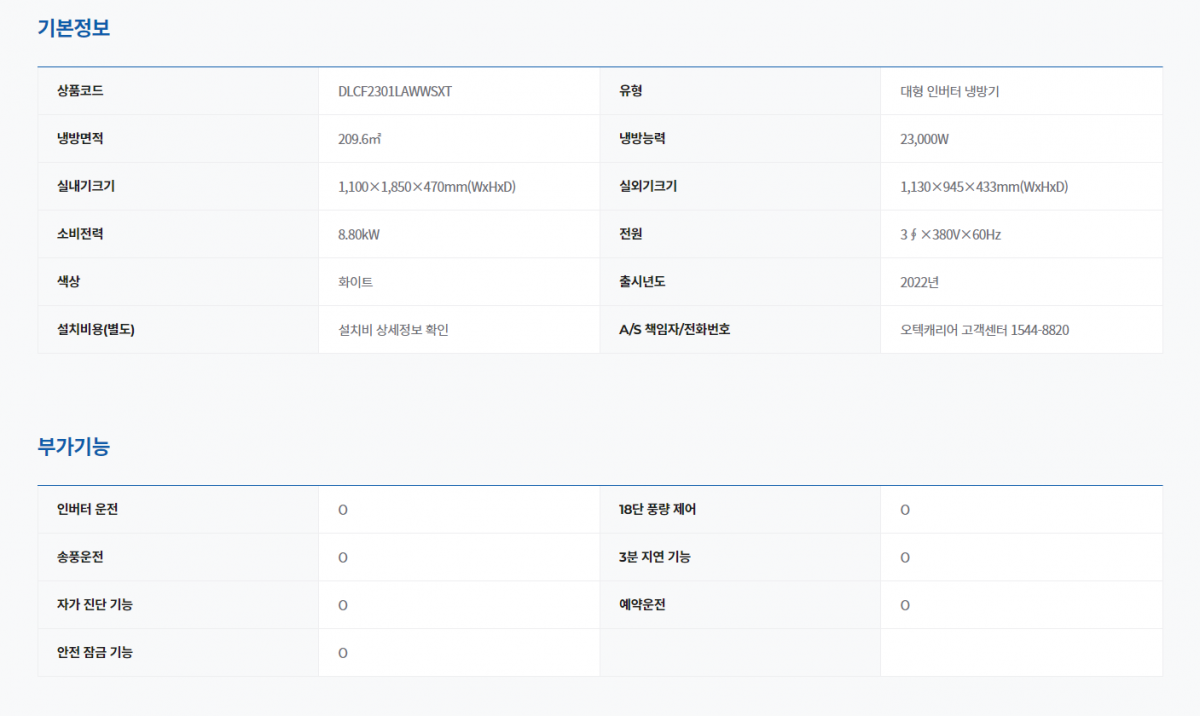Click indoor unit size 1,100×1,850×470mm value

tap(427, 187)
